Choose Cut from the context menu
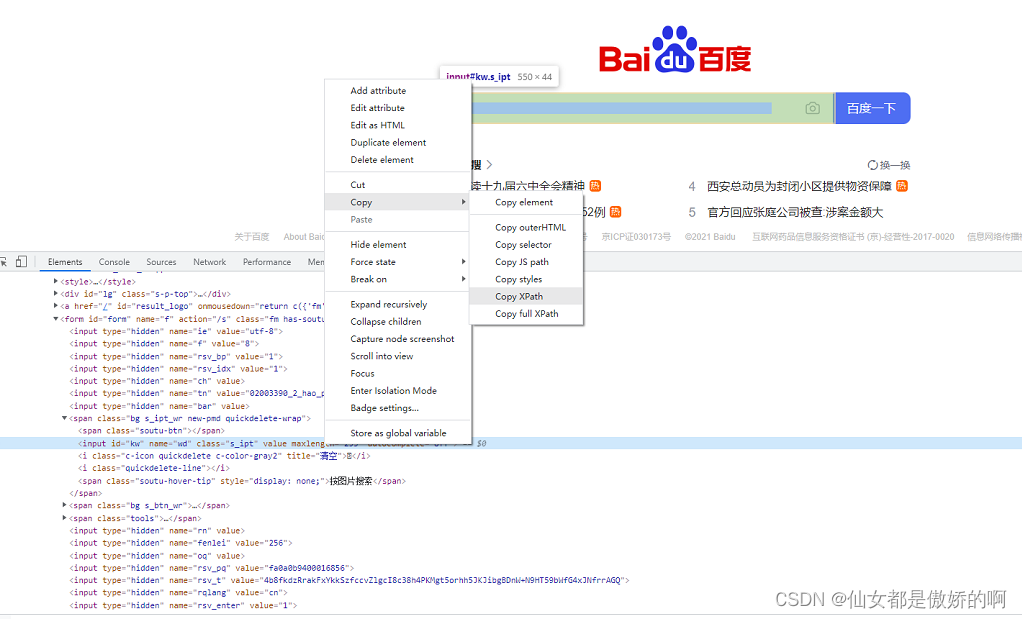The height and width of the screenshot is (619, 1022). pyautogui.click(x=398, y=185)
